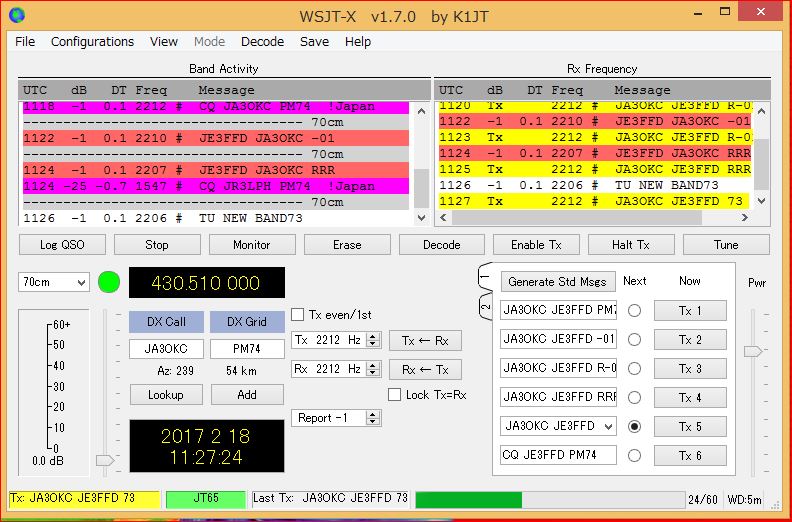Open the Configurations menu
This screenshot has height=522, width=792.
pyautogui.click(x=92, y=42)
